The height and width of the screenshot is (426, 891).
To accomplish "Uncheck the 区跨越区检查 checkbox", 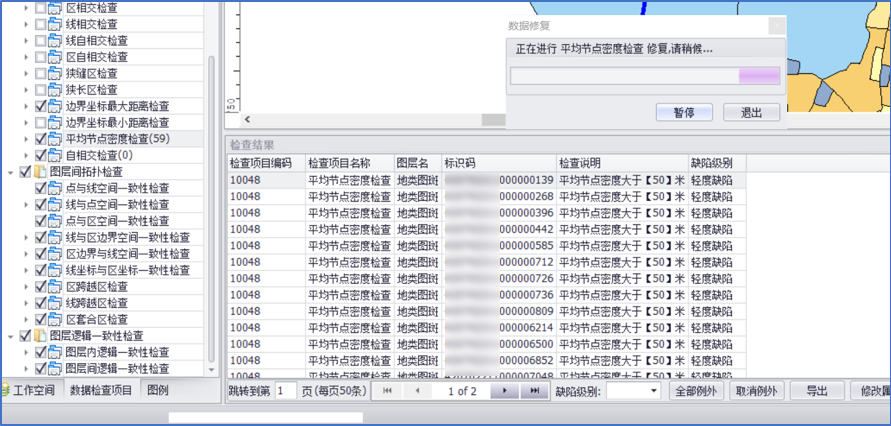I will (x=41, y=287).
